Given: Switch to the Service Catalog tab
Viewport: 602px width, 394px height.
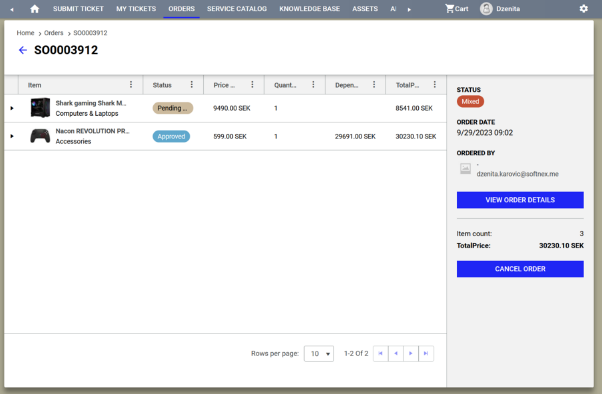Looking at the screenshot, I should [236, 9].
